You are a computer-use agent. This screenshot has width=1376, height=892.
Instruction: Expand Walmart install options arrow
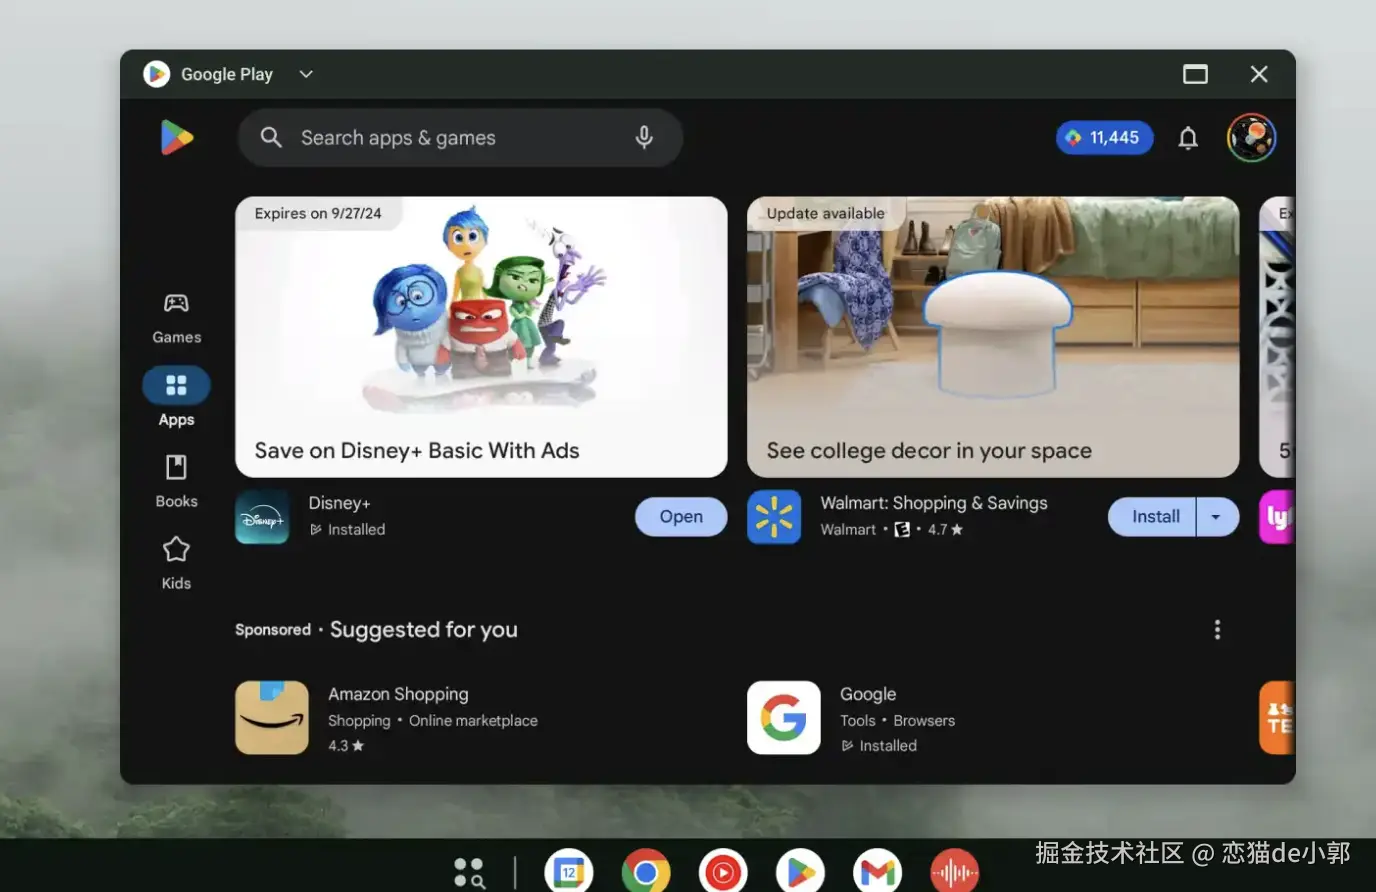1217,517
